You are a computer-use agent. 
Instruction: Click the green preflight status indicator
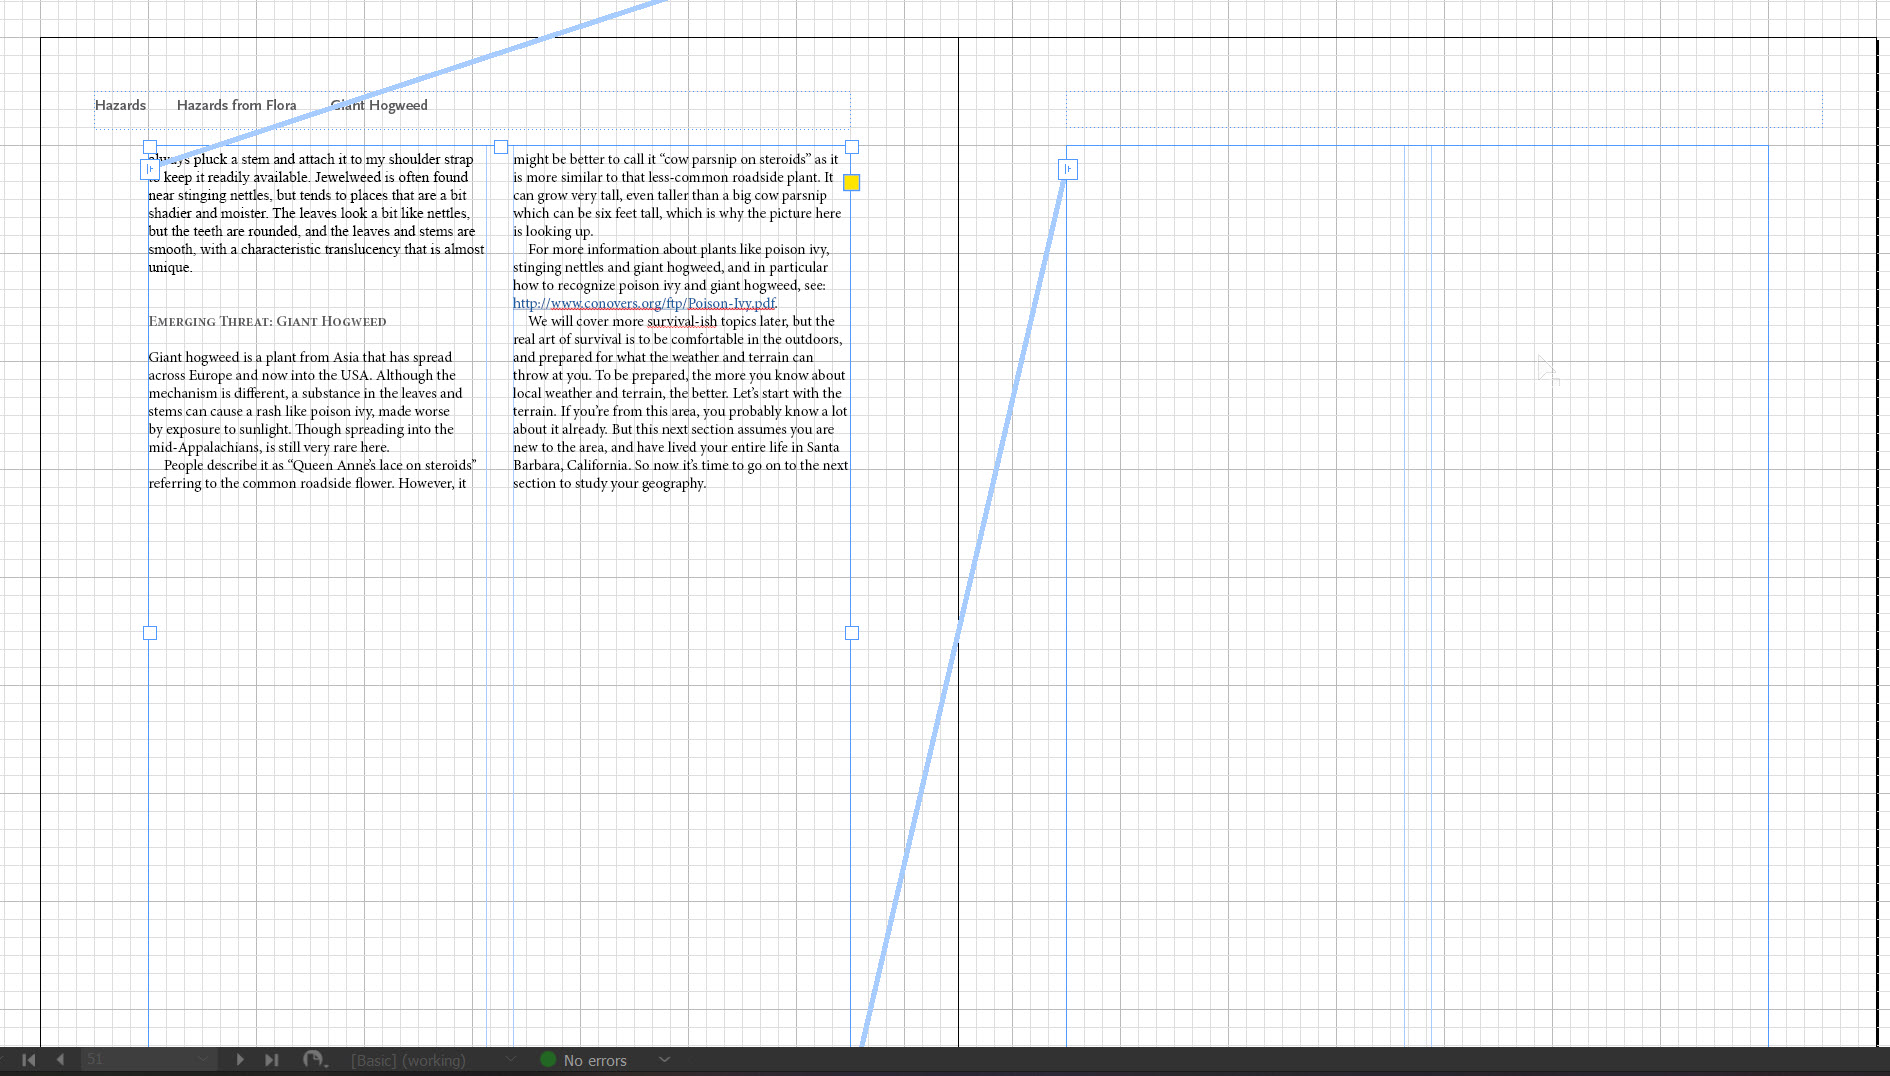[x=547, y=1059]
